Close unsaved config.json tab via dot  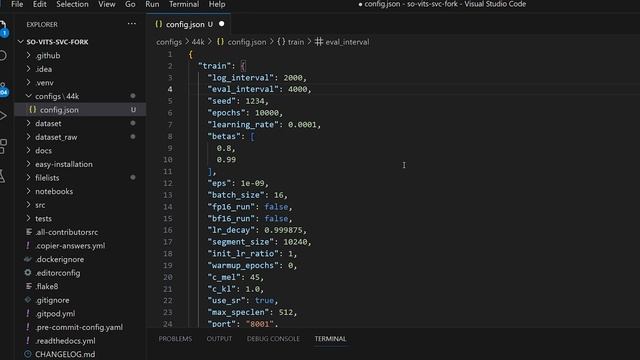(222, 24)
